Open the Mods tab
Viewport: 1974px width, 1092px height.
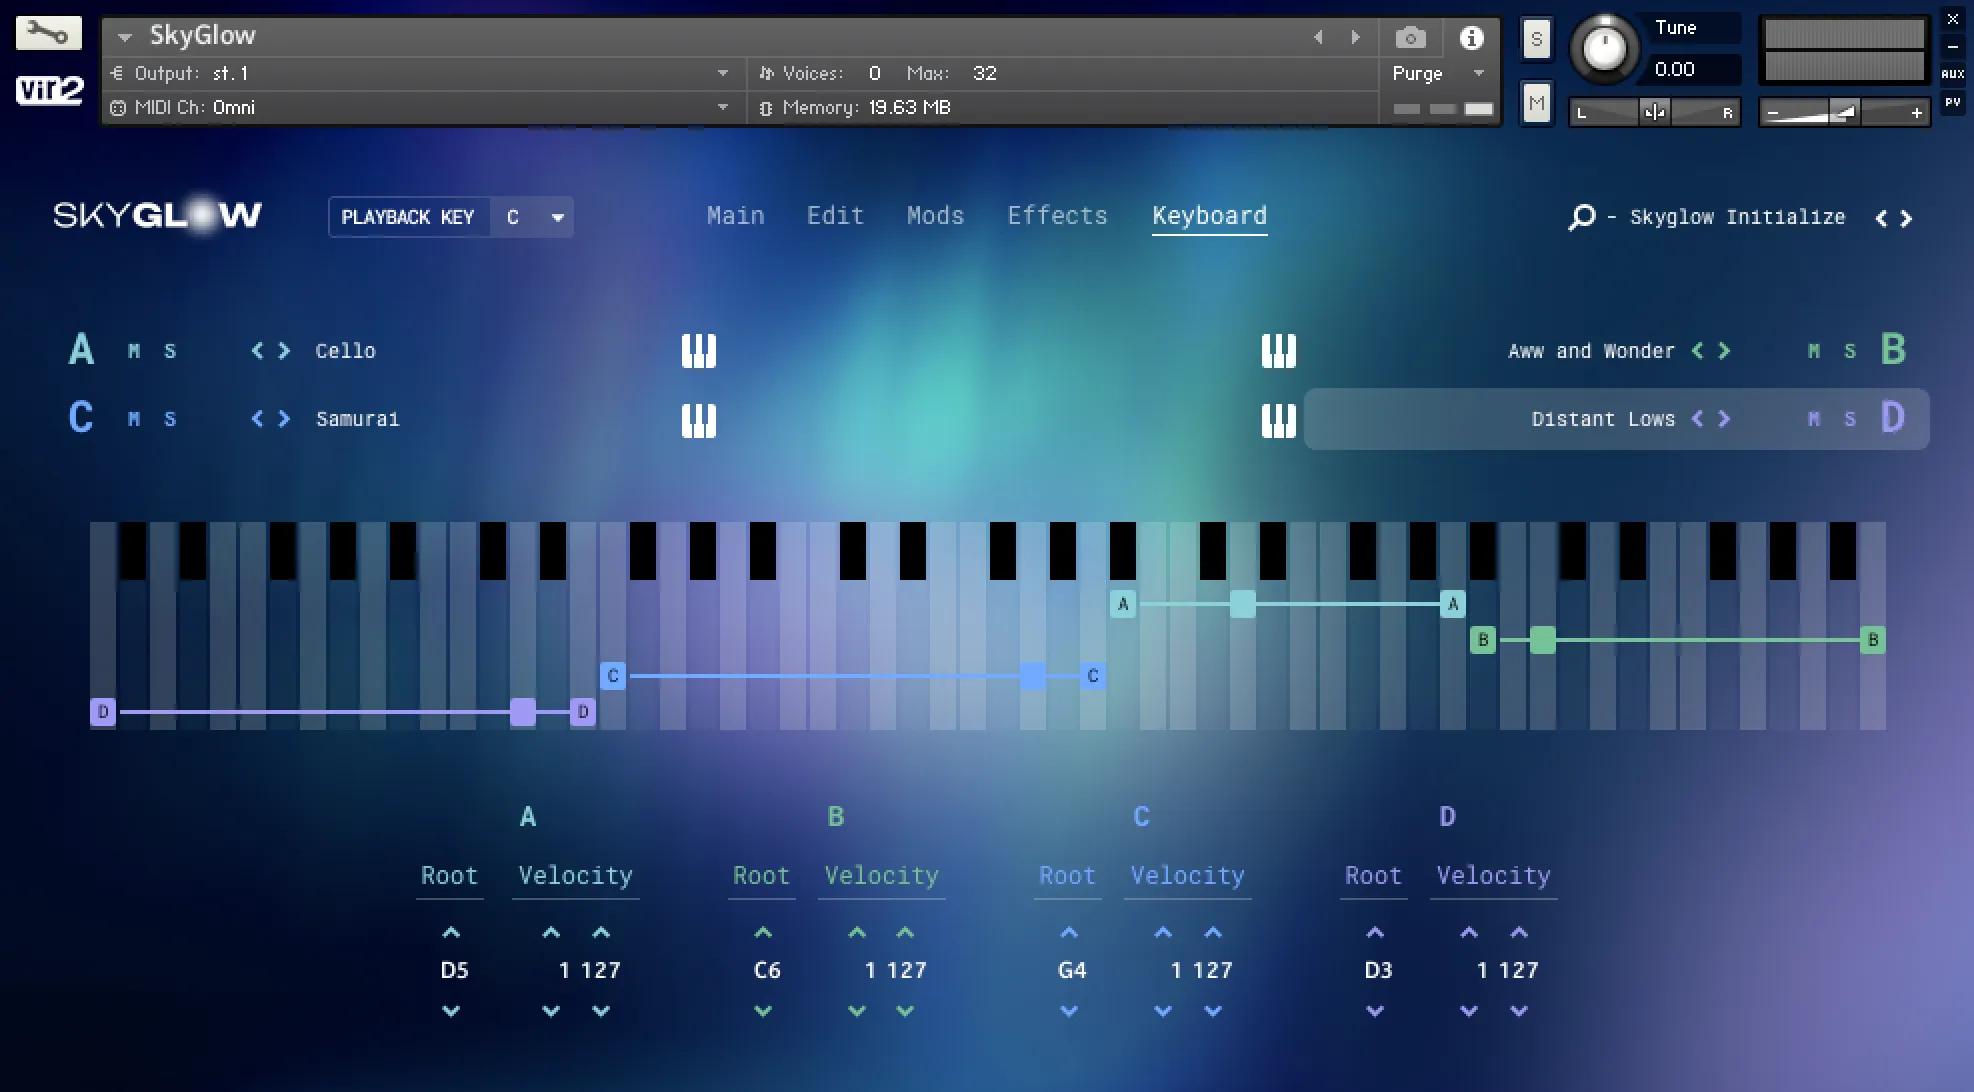(935, 215)
